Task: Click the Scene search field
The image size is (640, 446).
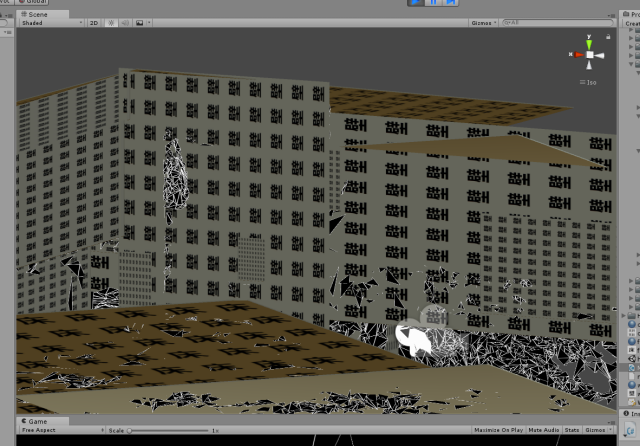Action: 558,23
